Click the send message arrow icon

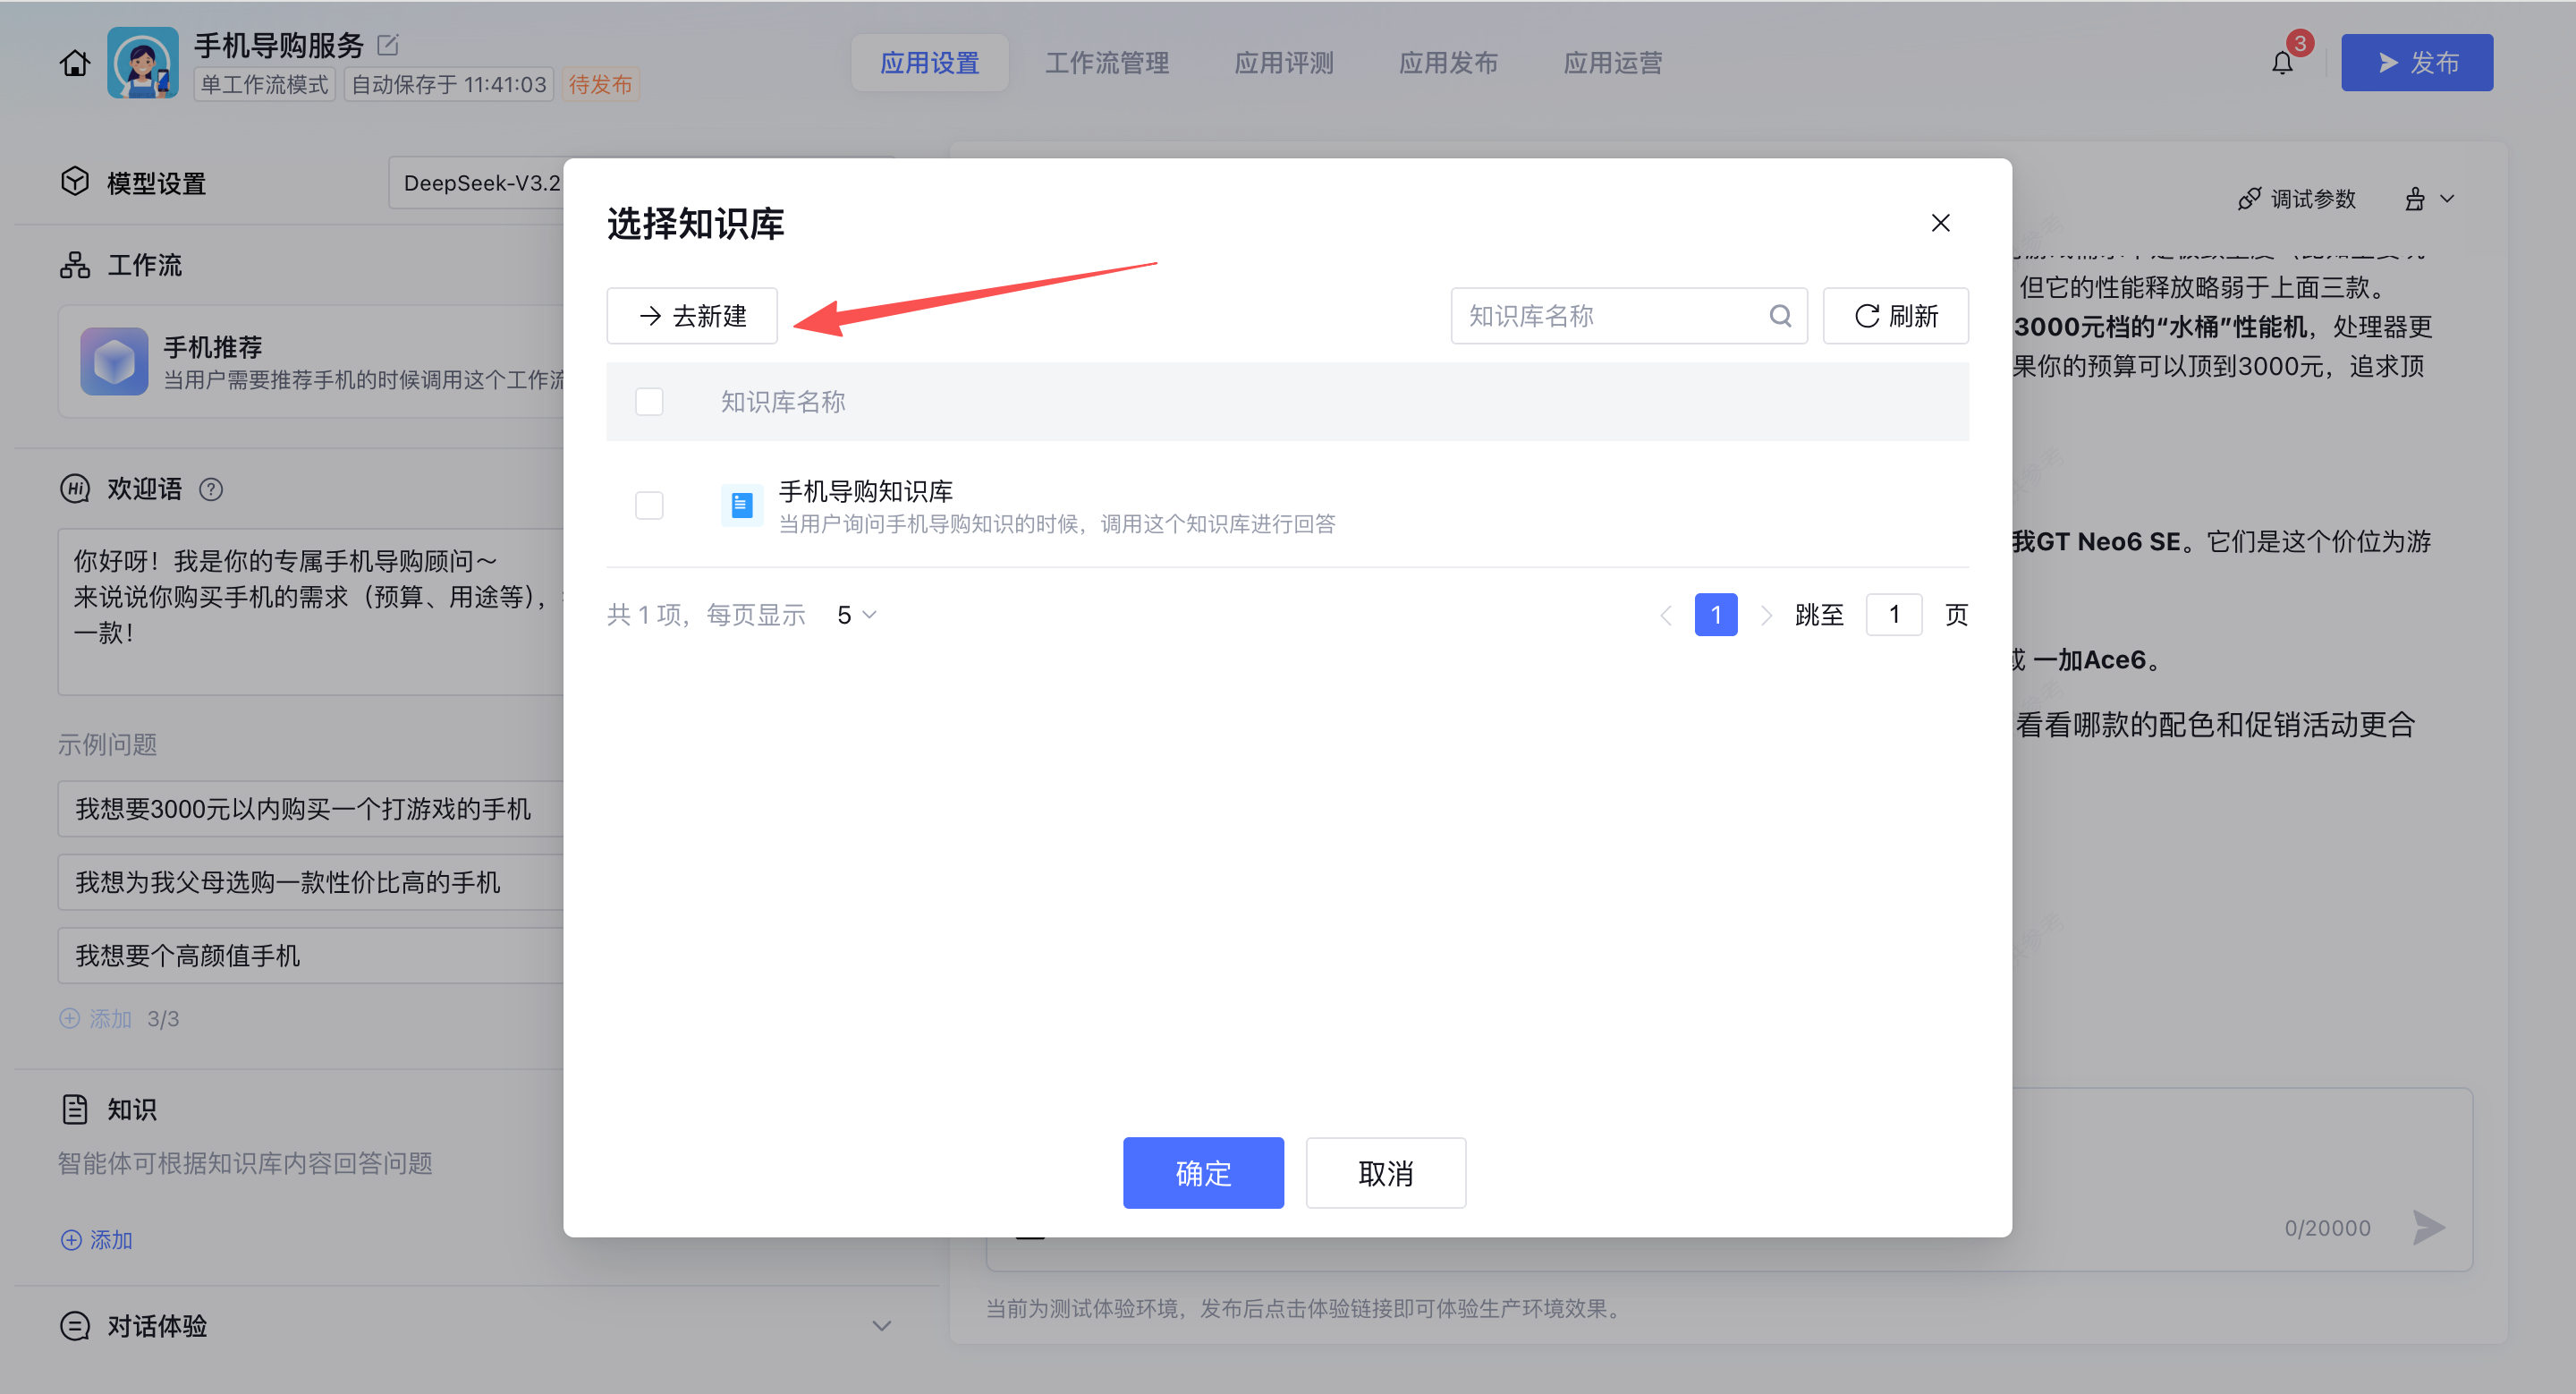[x=2428, y=1227]
